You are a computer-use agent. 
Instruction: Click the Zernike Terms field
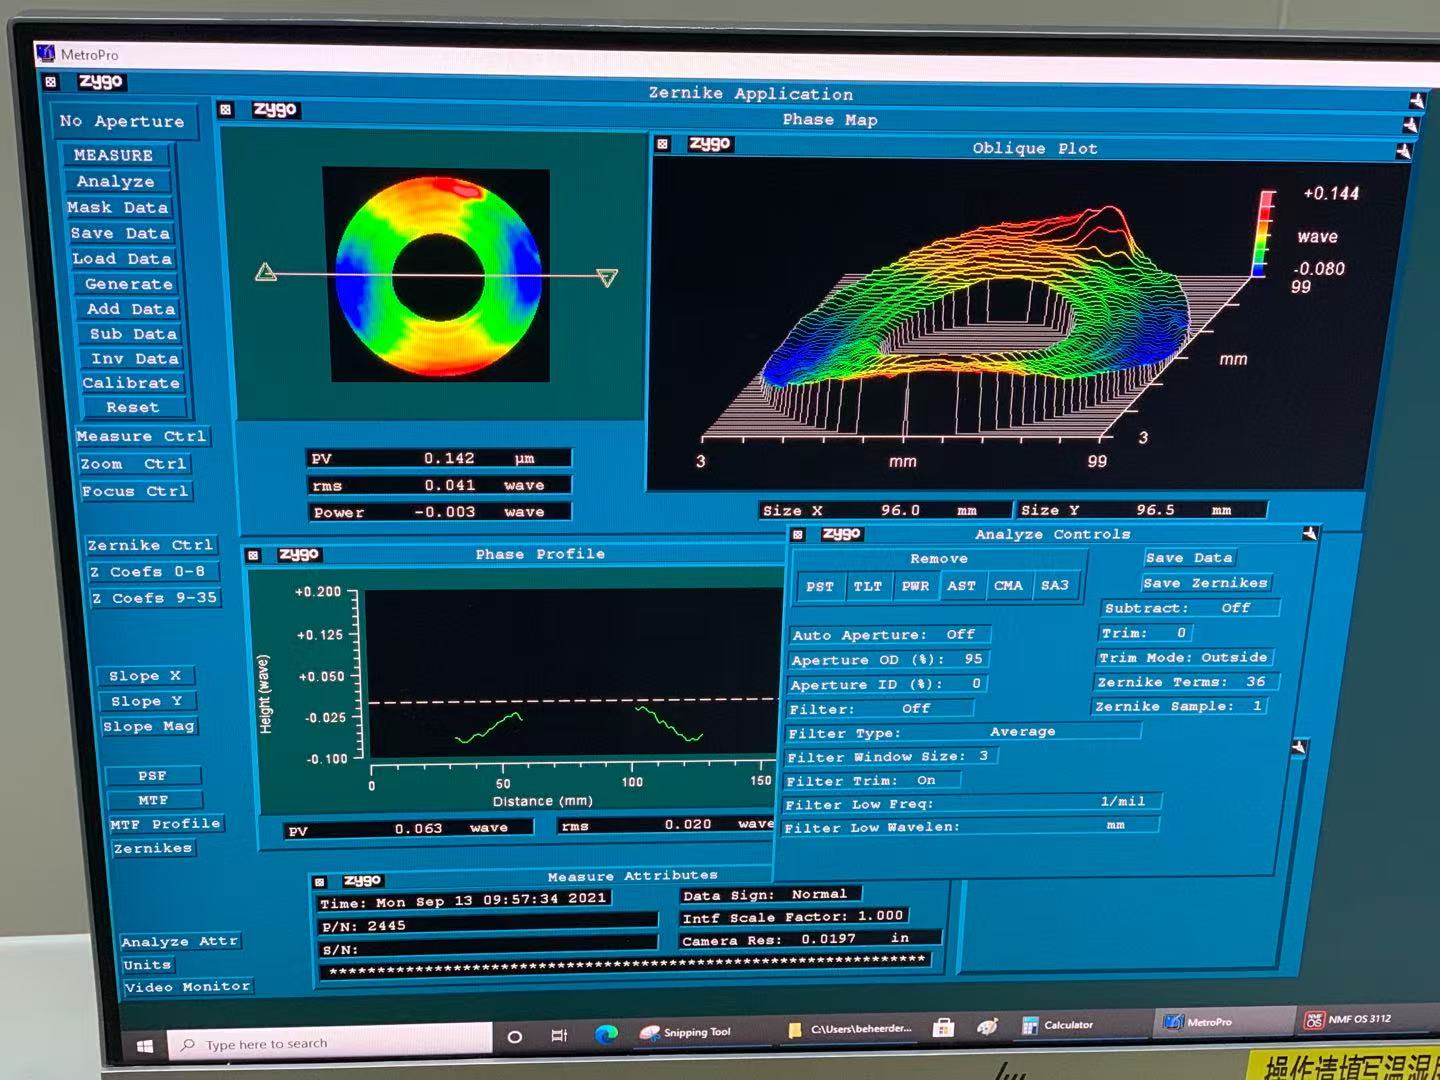coord(1184,682)
